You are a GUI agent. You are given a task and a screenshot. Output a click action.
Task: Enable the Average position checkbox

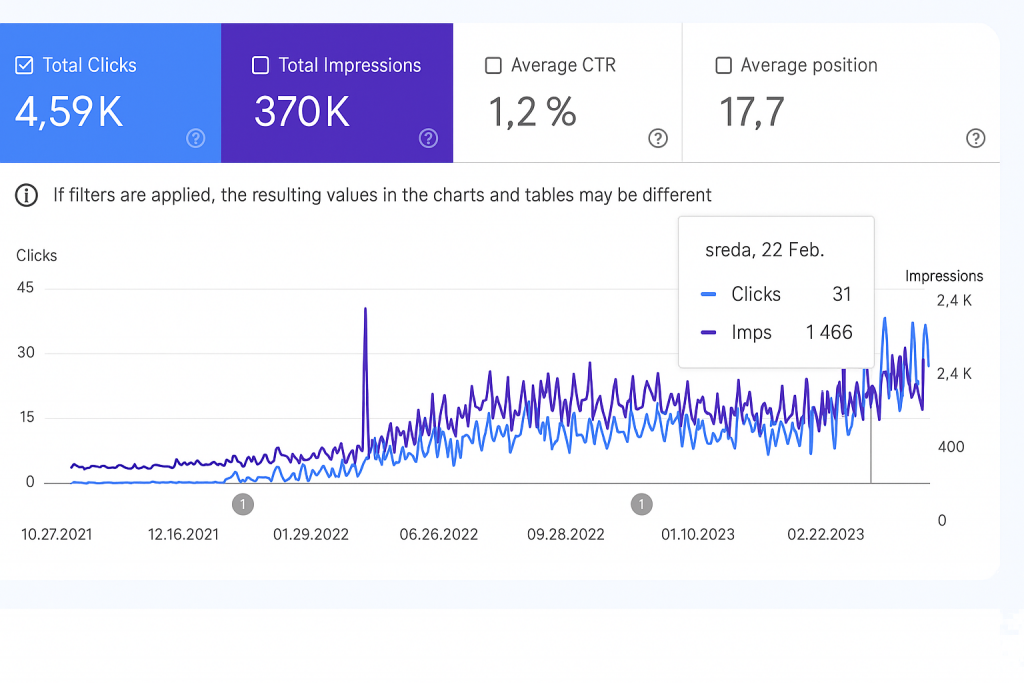(724, 66)
